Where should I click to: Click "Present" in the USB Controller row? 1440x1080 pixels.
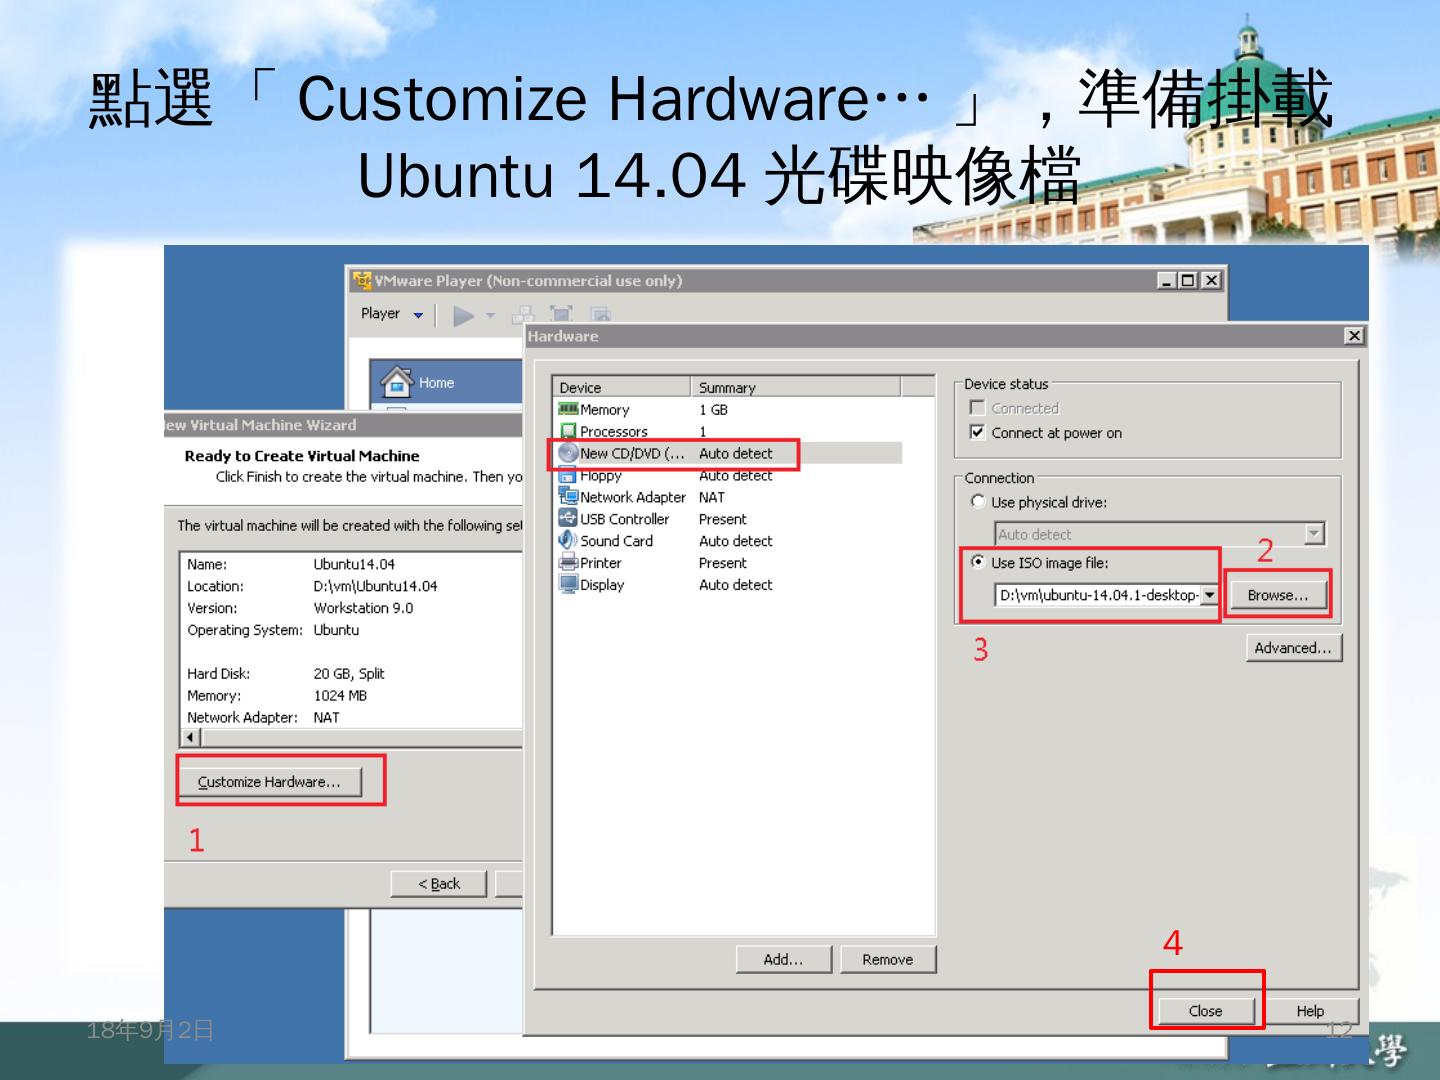click(x=723, y=519)
